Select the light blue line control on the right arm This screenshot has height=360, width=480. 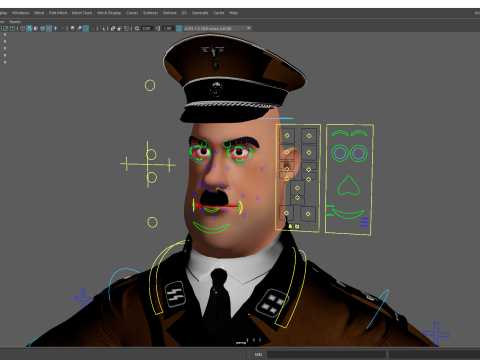pyautogui.click(x=378, y=309)
